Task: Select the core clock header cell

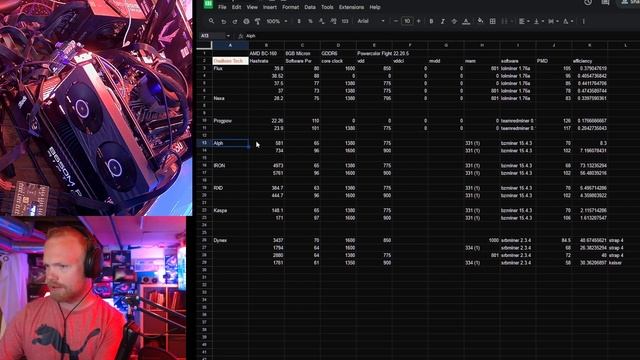Action: coord(338,61)
